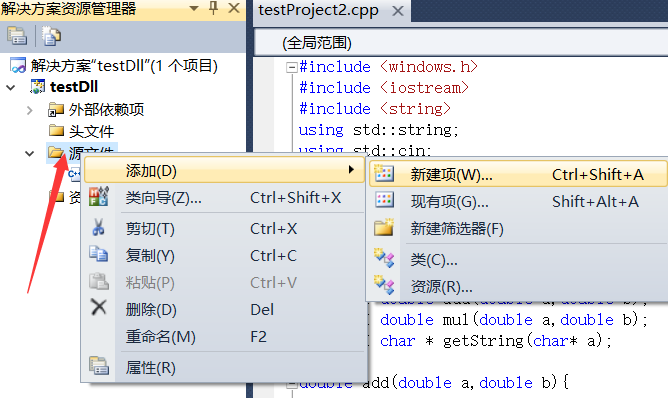Close the testProject2.cpp tab

(x=398, y=11)
